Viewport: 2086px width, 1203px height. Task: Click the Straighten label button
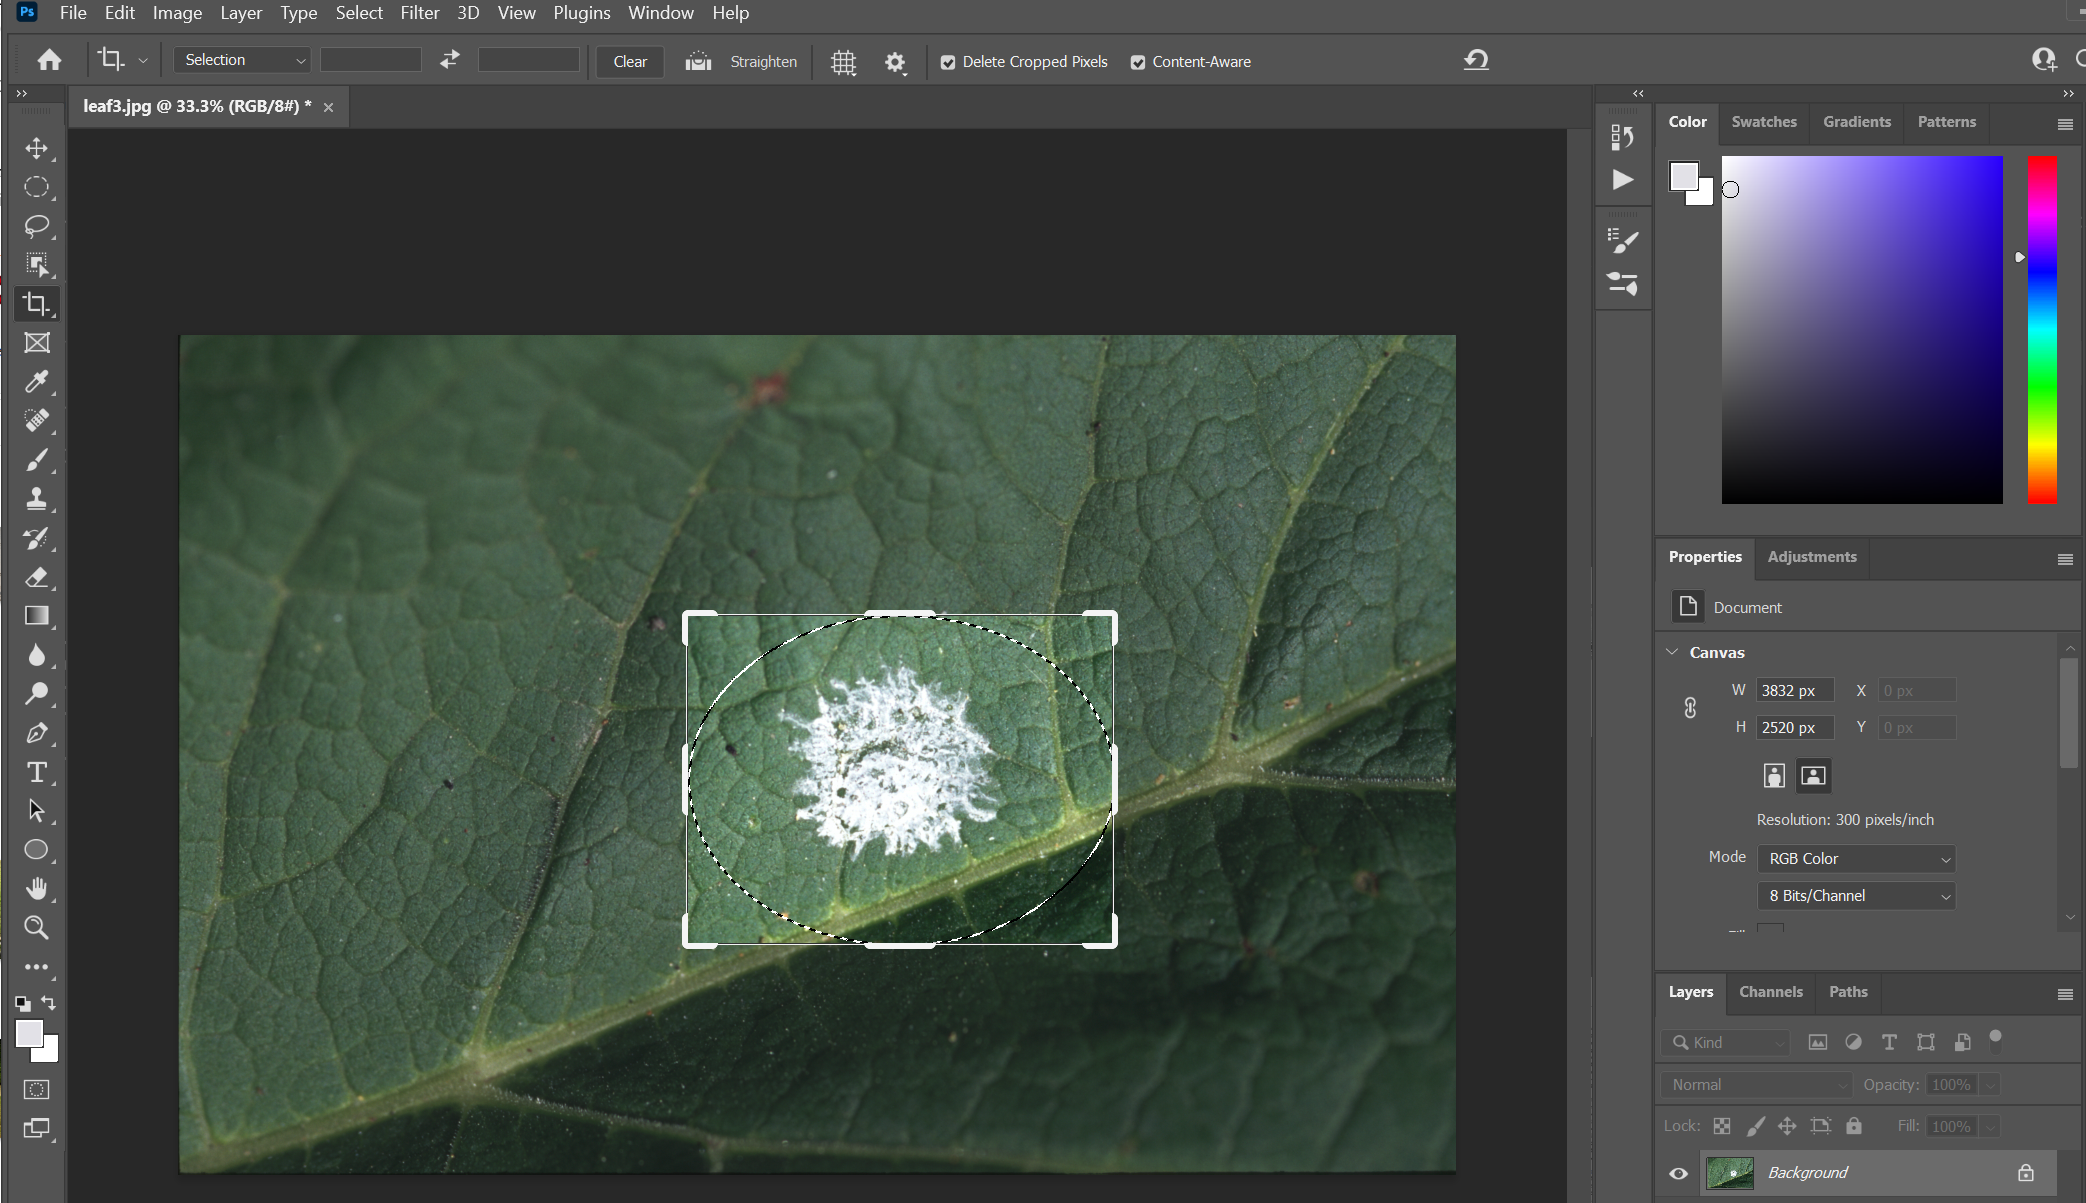click(x=764, y=62)
